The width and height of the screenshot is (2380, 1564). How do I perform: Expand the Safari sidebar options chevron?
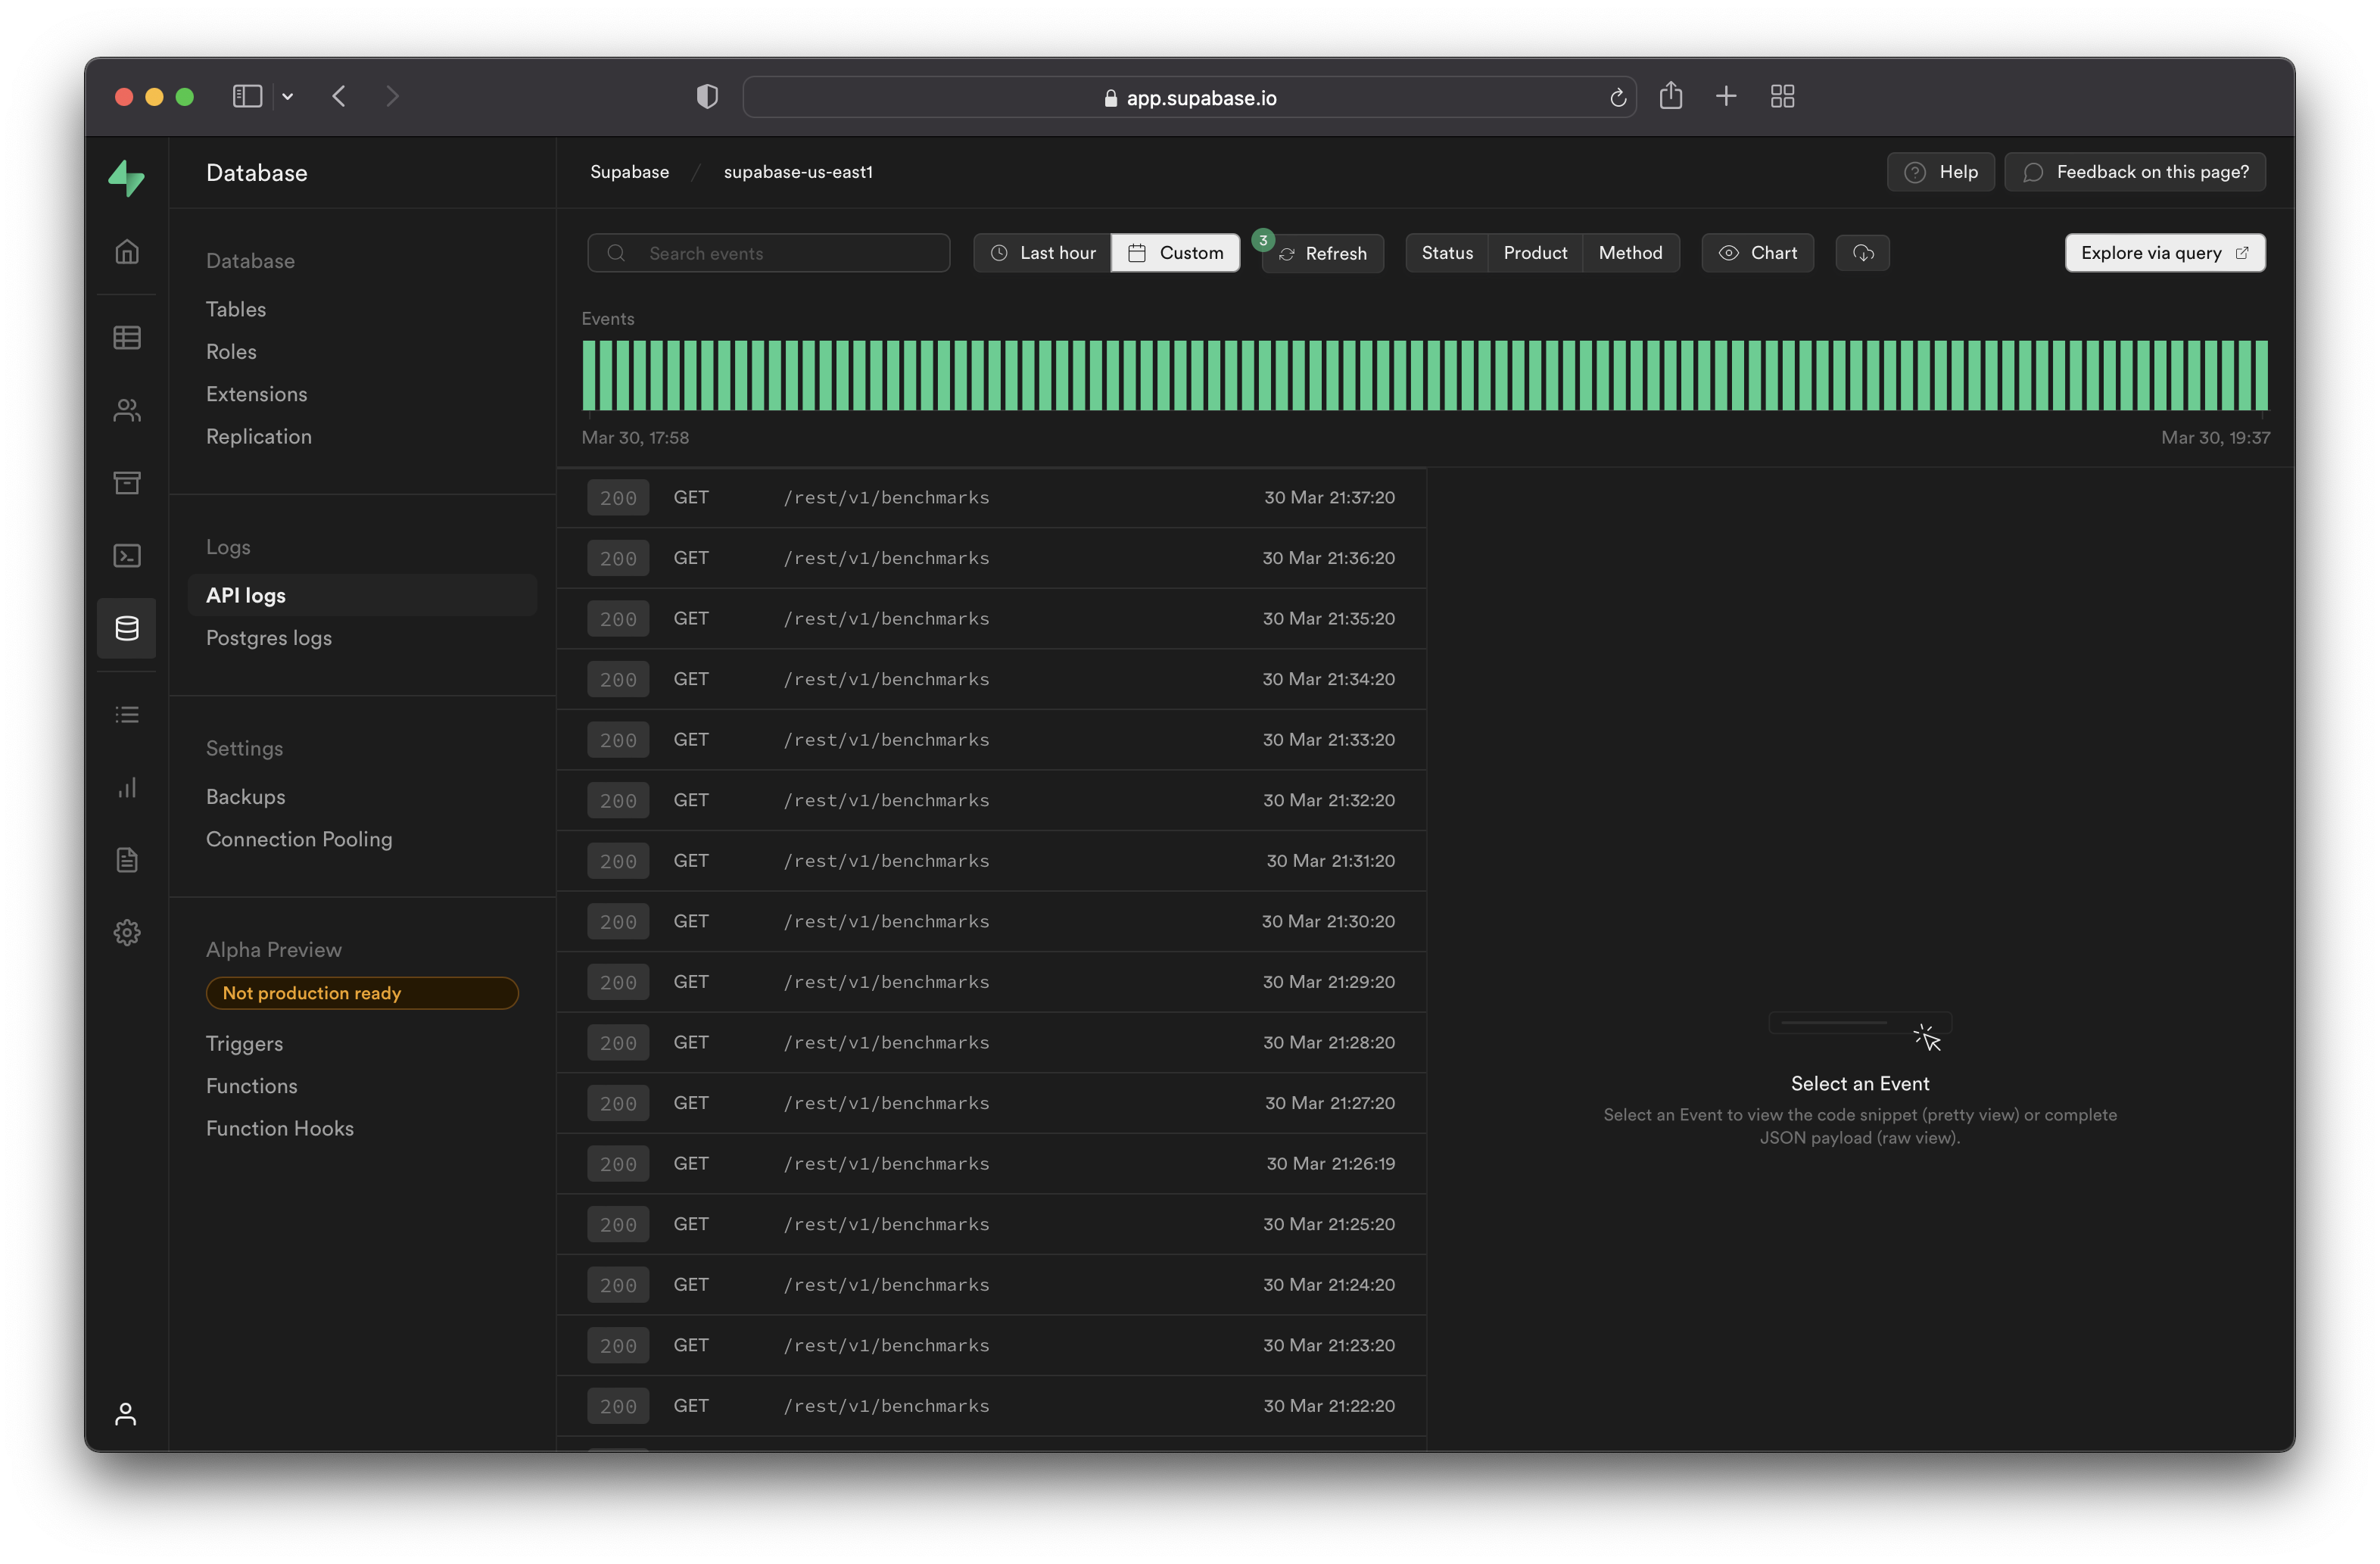click(287, 96)
